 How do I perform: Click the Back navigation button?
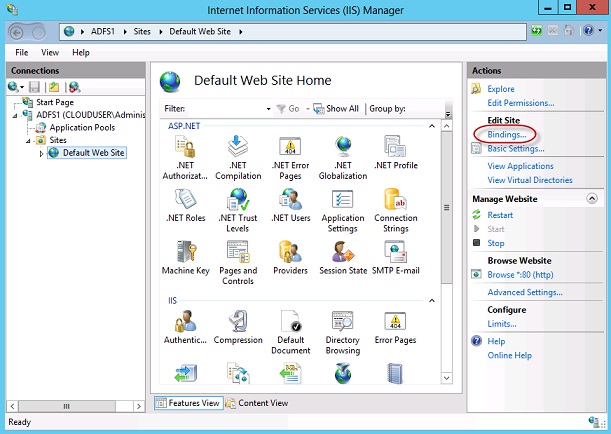pyautogui.click(x=17, y=33)
